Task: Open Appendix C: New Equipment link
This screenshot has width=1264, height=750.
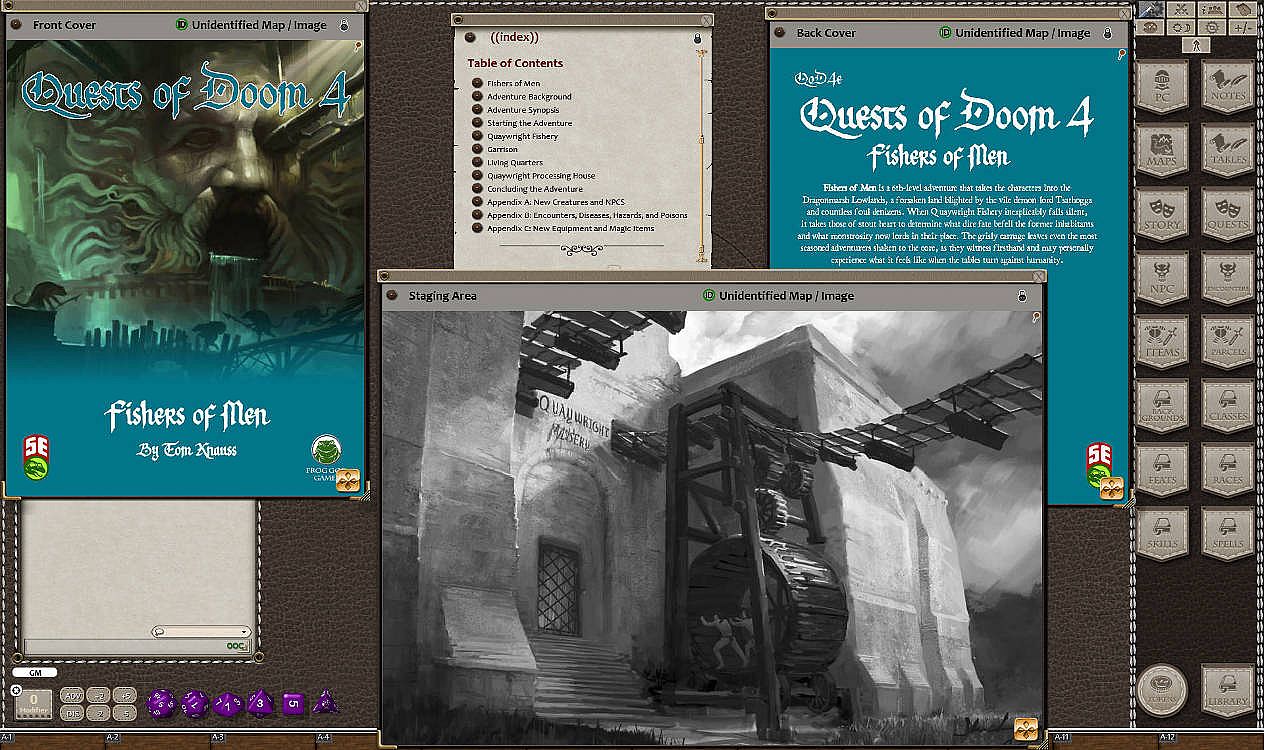Action: point(571,228)
